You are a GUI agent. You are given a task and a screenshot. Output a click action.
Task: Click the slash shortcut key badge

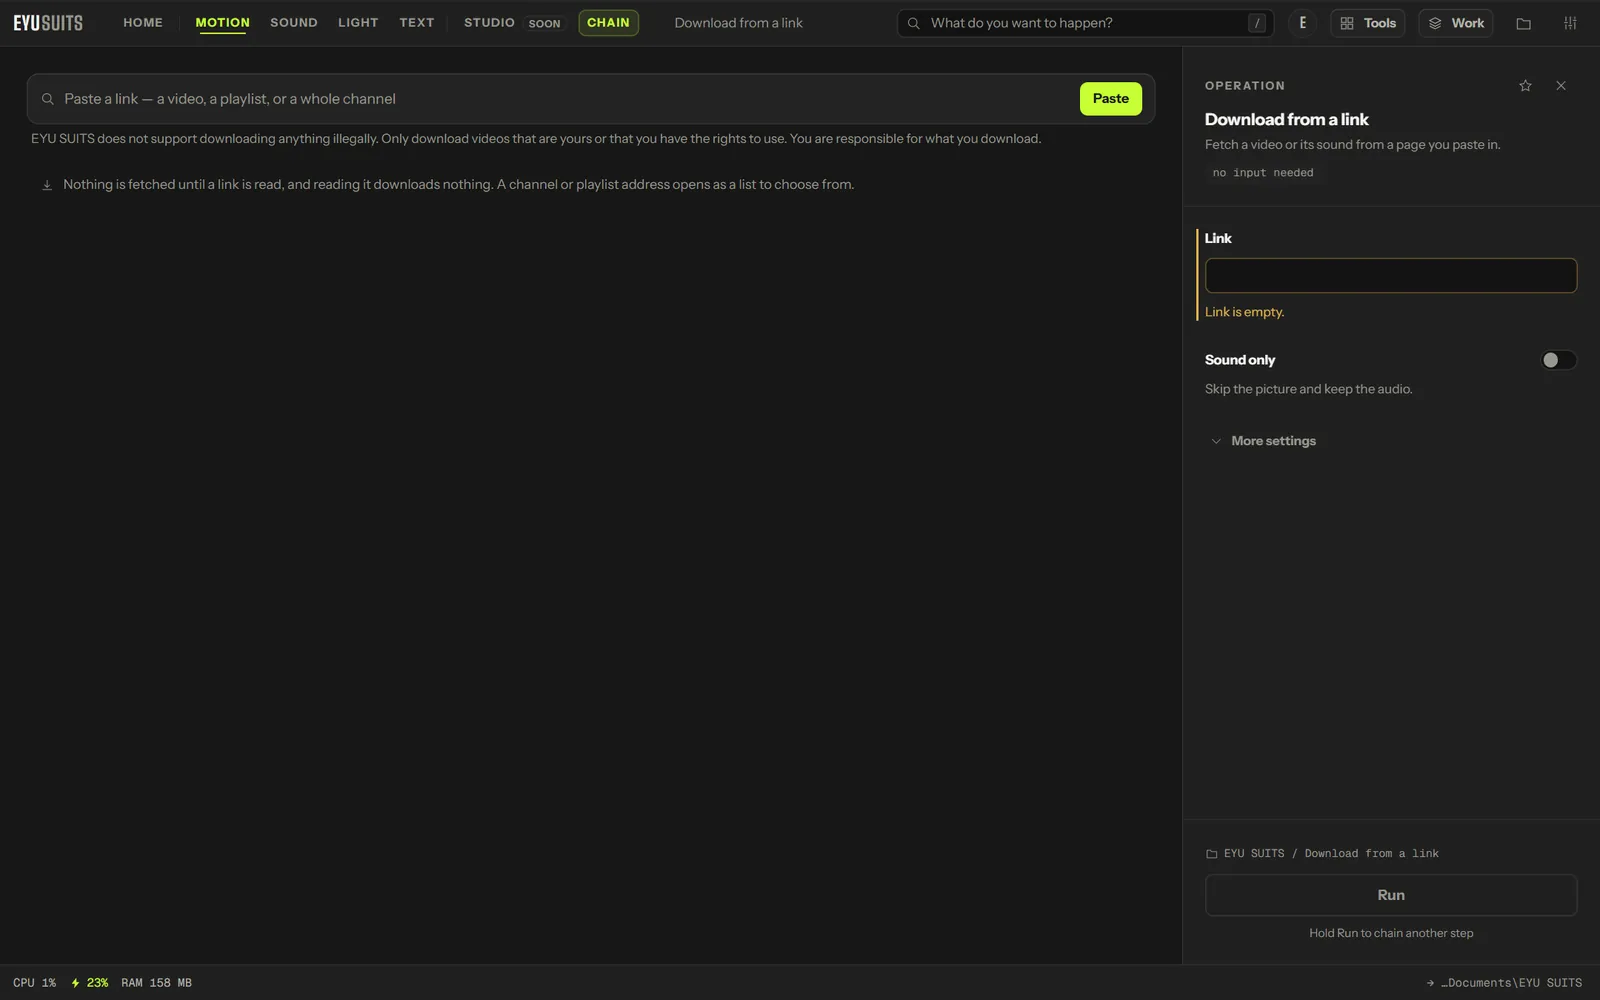click(x=1257, y=23)
